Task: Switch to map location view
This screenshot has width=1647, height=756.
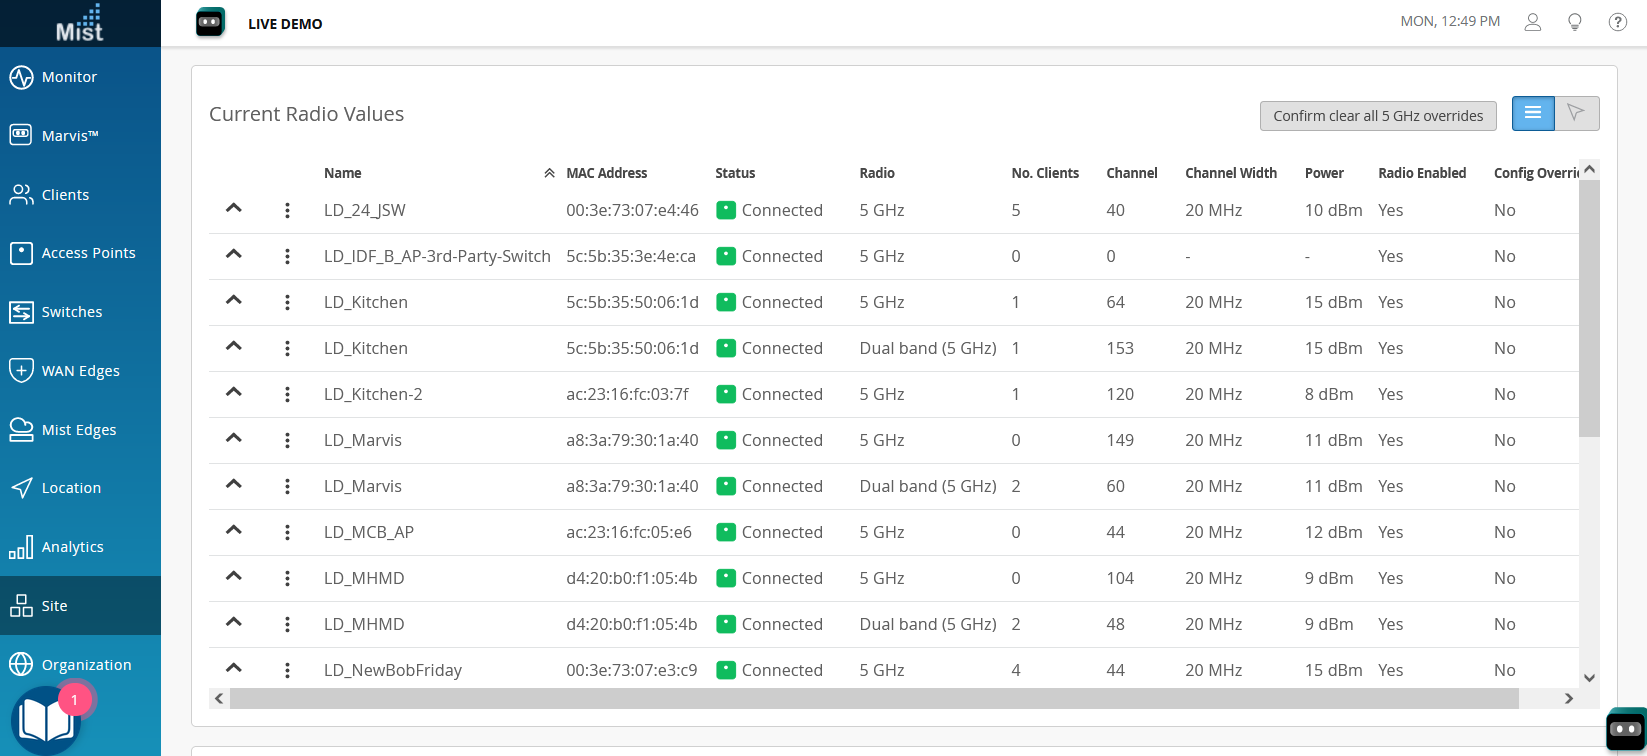Action: 1577,114
